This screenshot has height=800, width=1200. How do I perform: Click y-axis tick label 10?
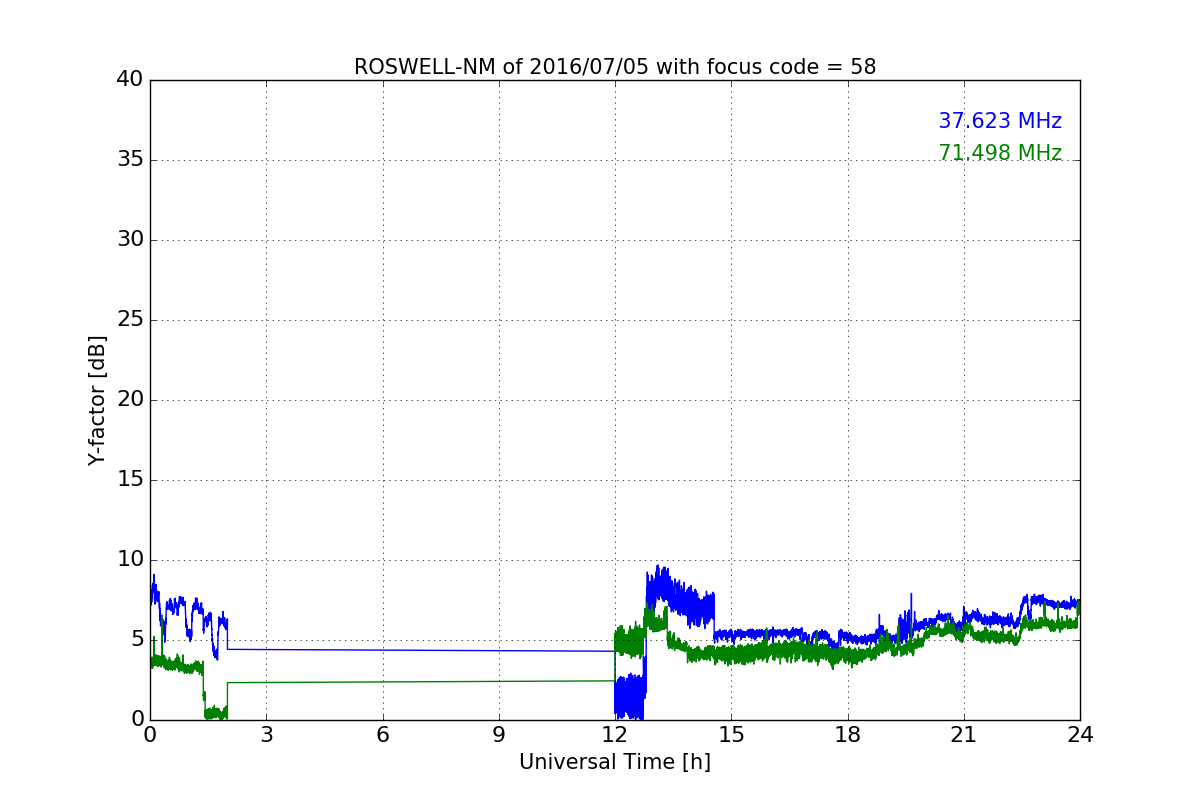pos(130,559)
